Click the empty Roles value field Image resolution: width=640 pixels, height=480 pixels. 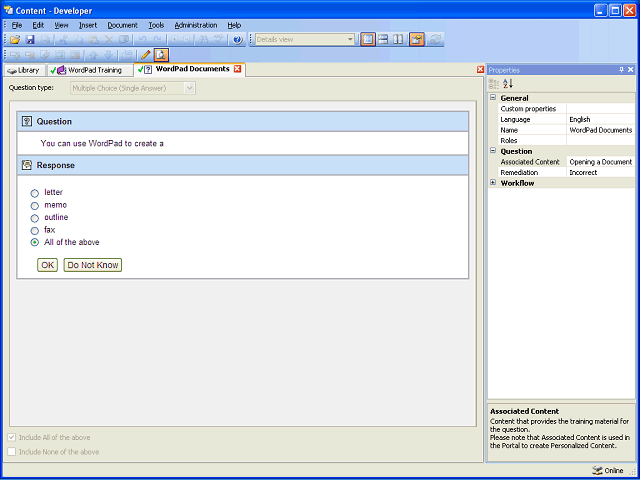pos(600,140)
